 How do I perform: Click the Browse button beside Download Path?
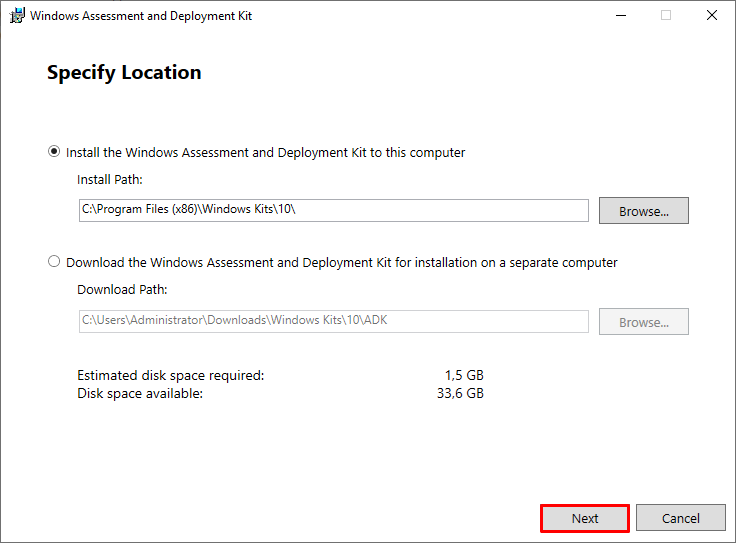(644, 321)
